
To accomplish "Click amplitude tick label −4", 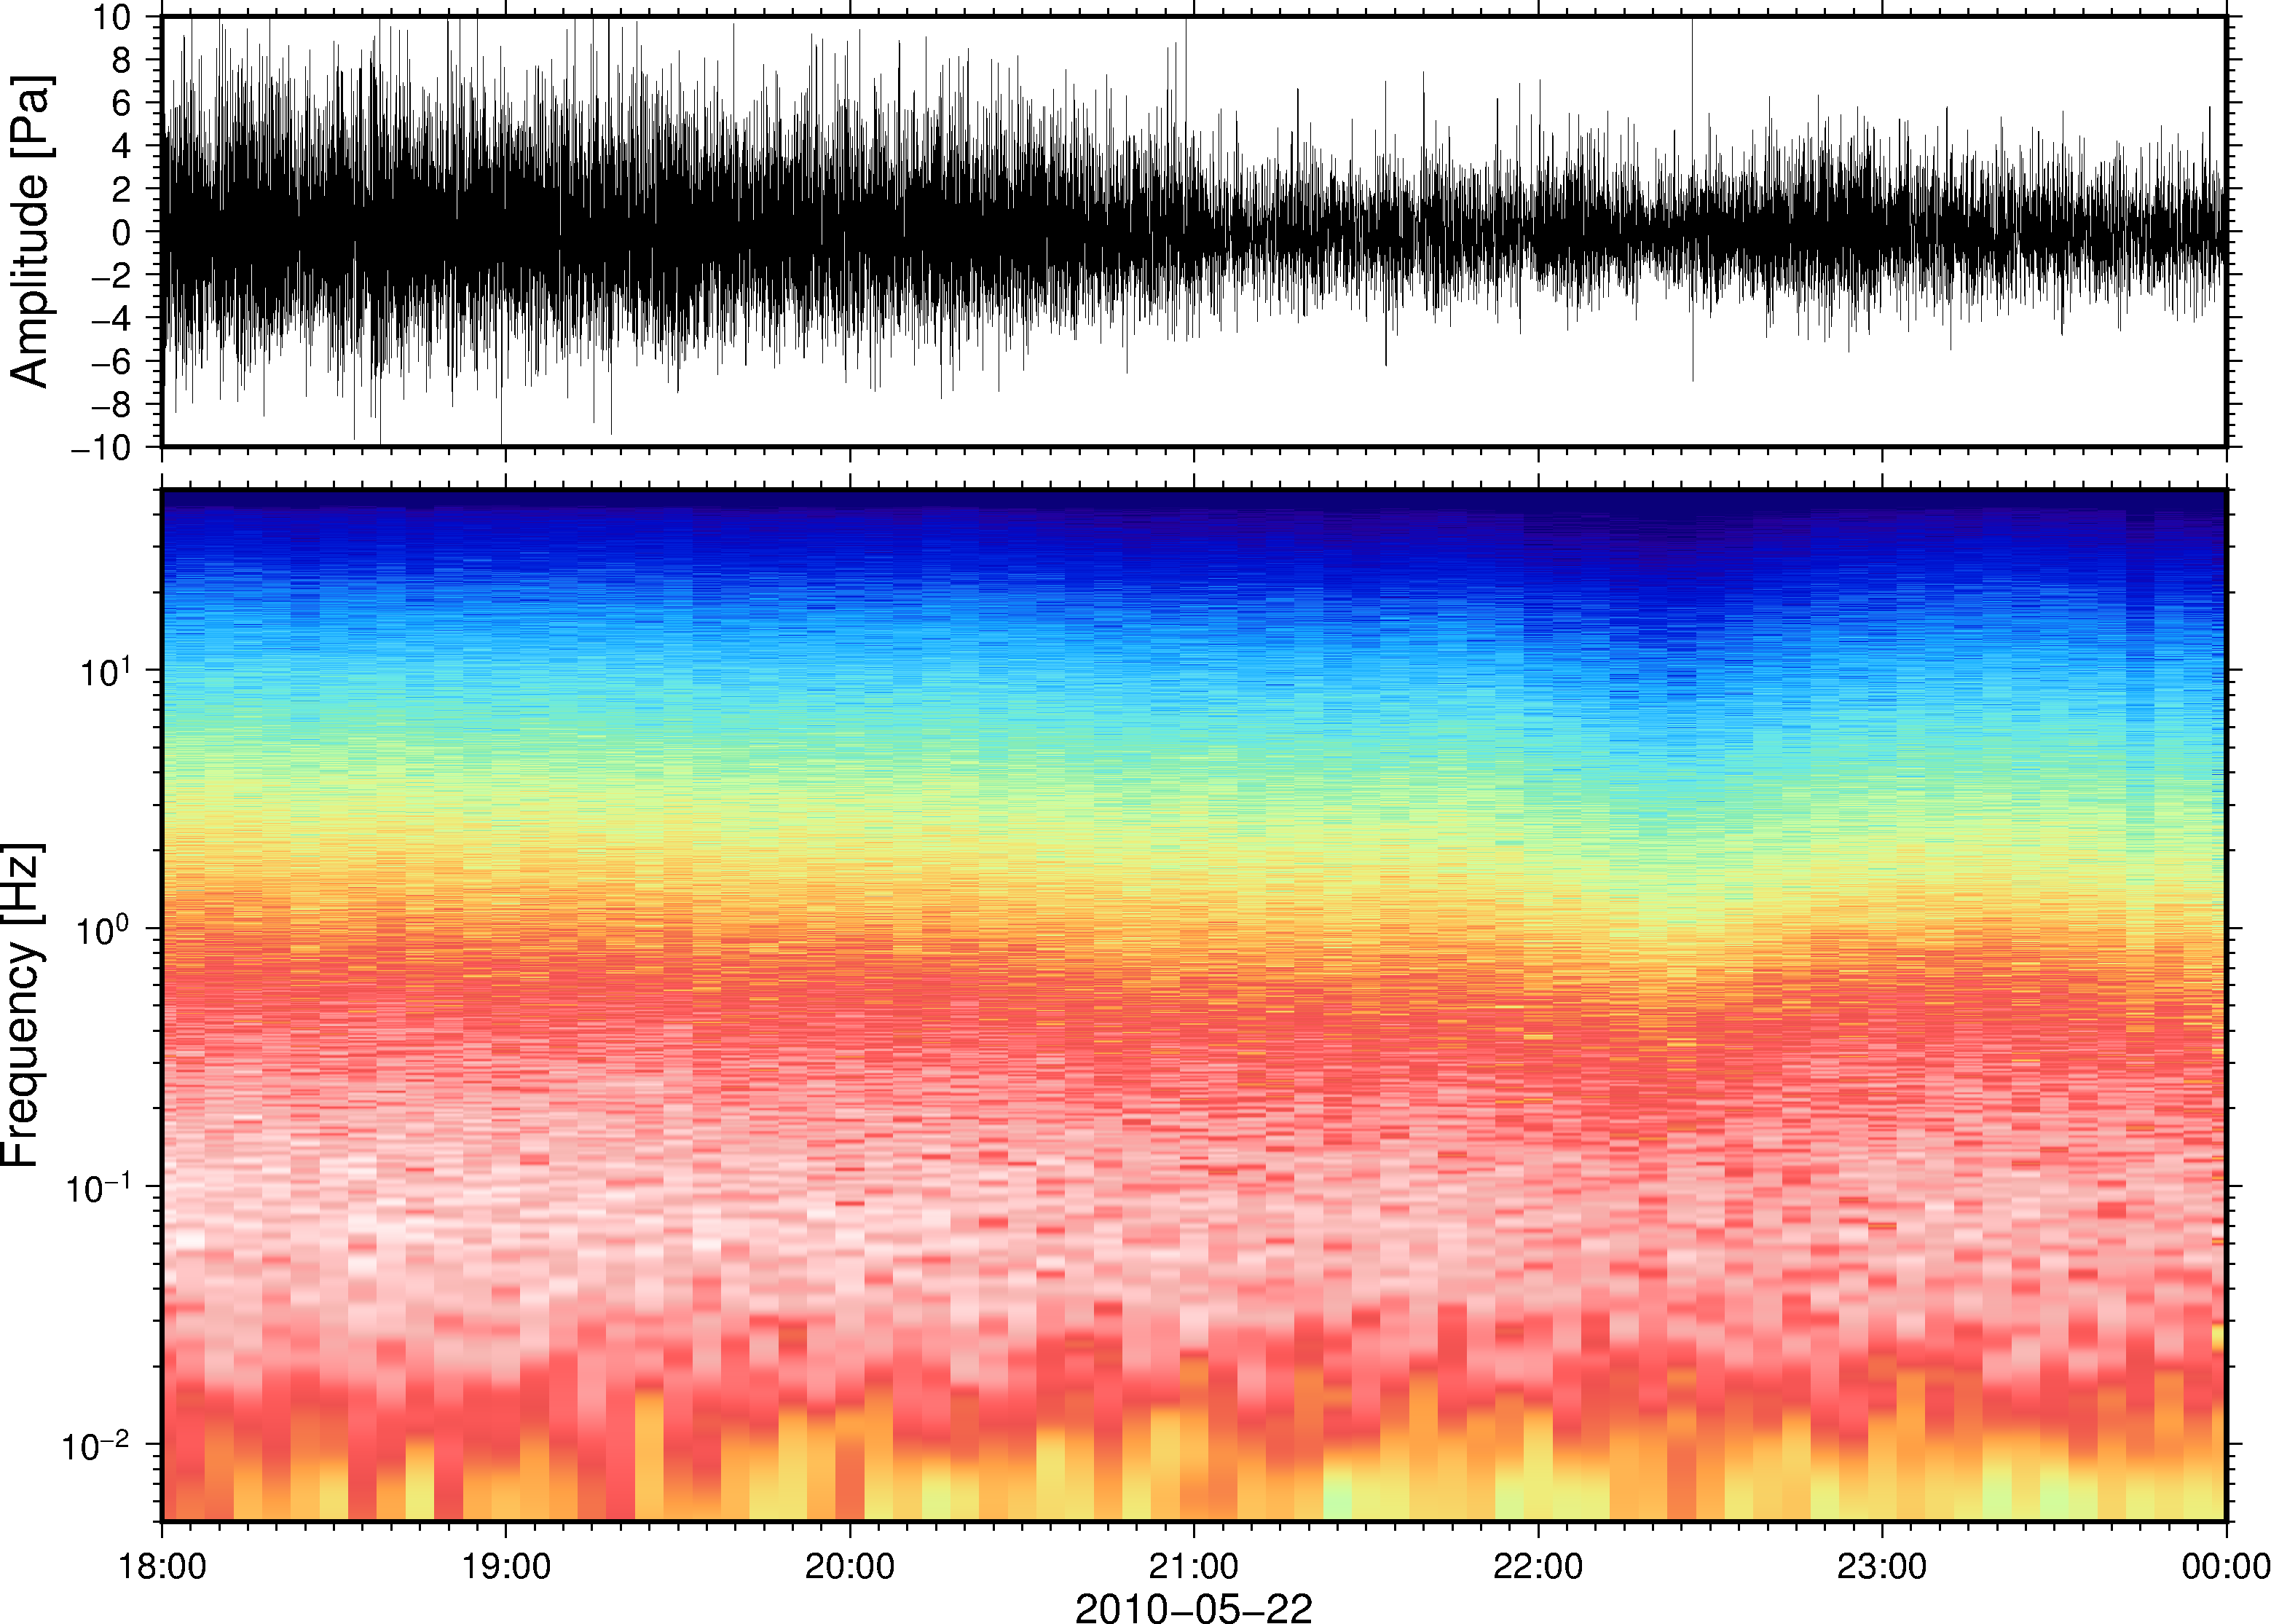I will tap(111, 319).
